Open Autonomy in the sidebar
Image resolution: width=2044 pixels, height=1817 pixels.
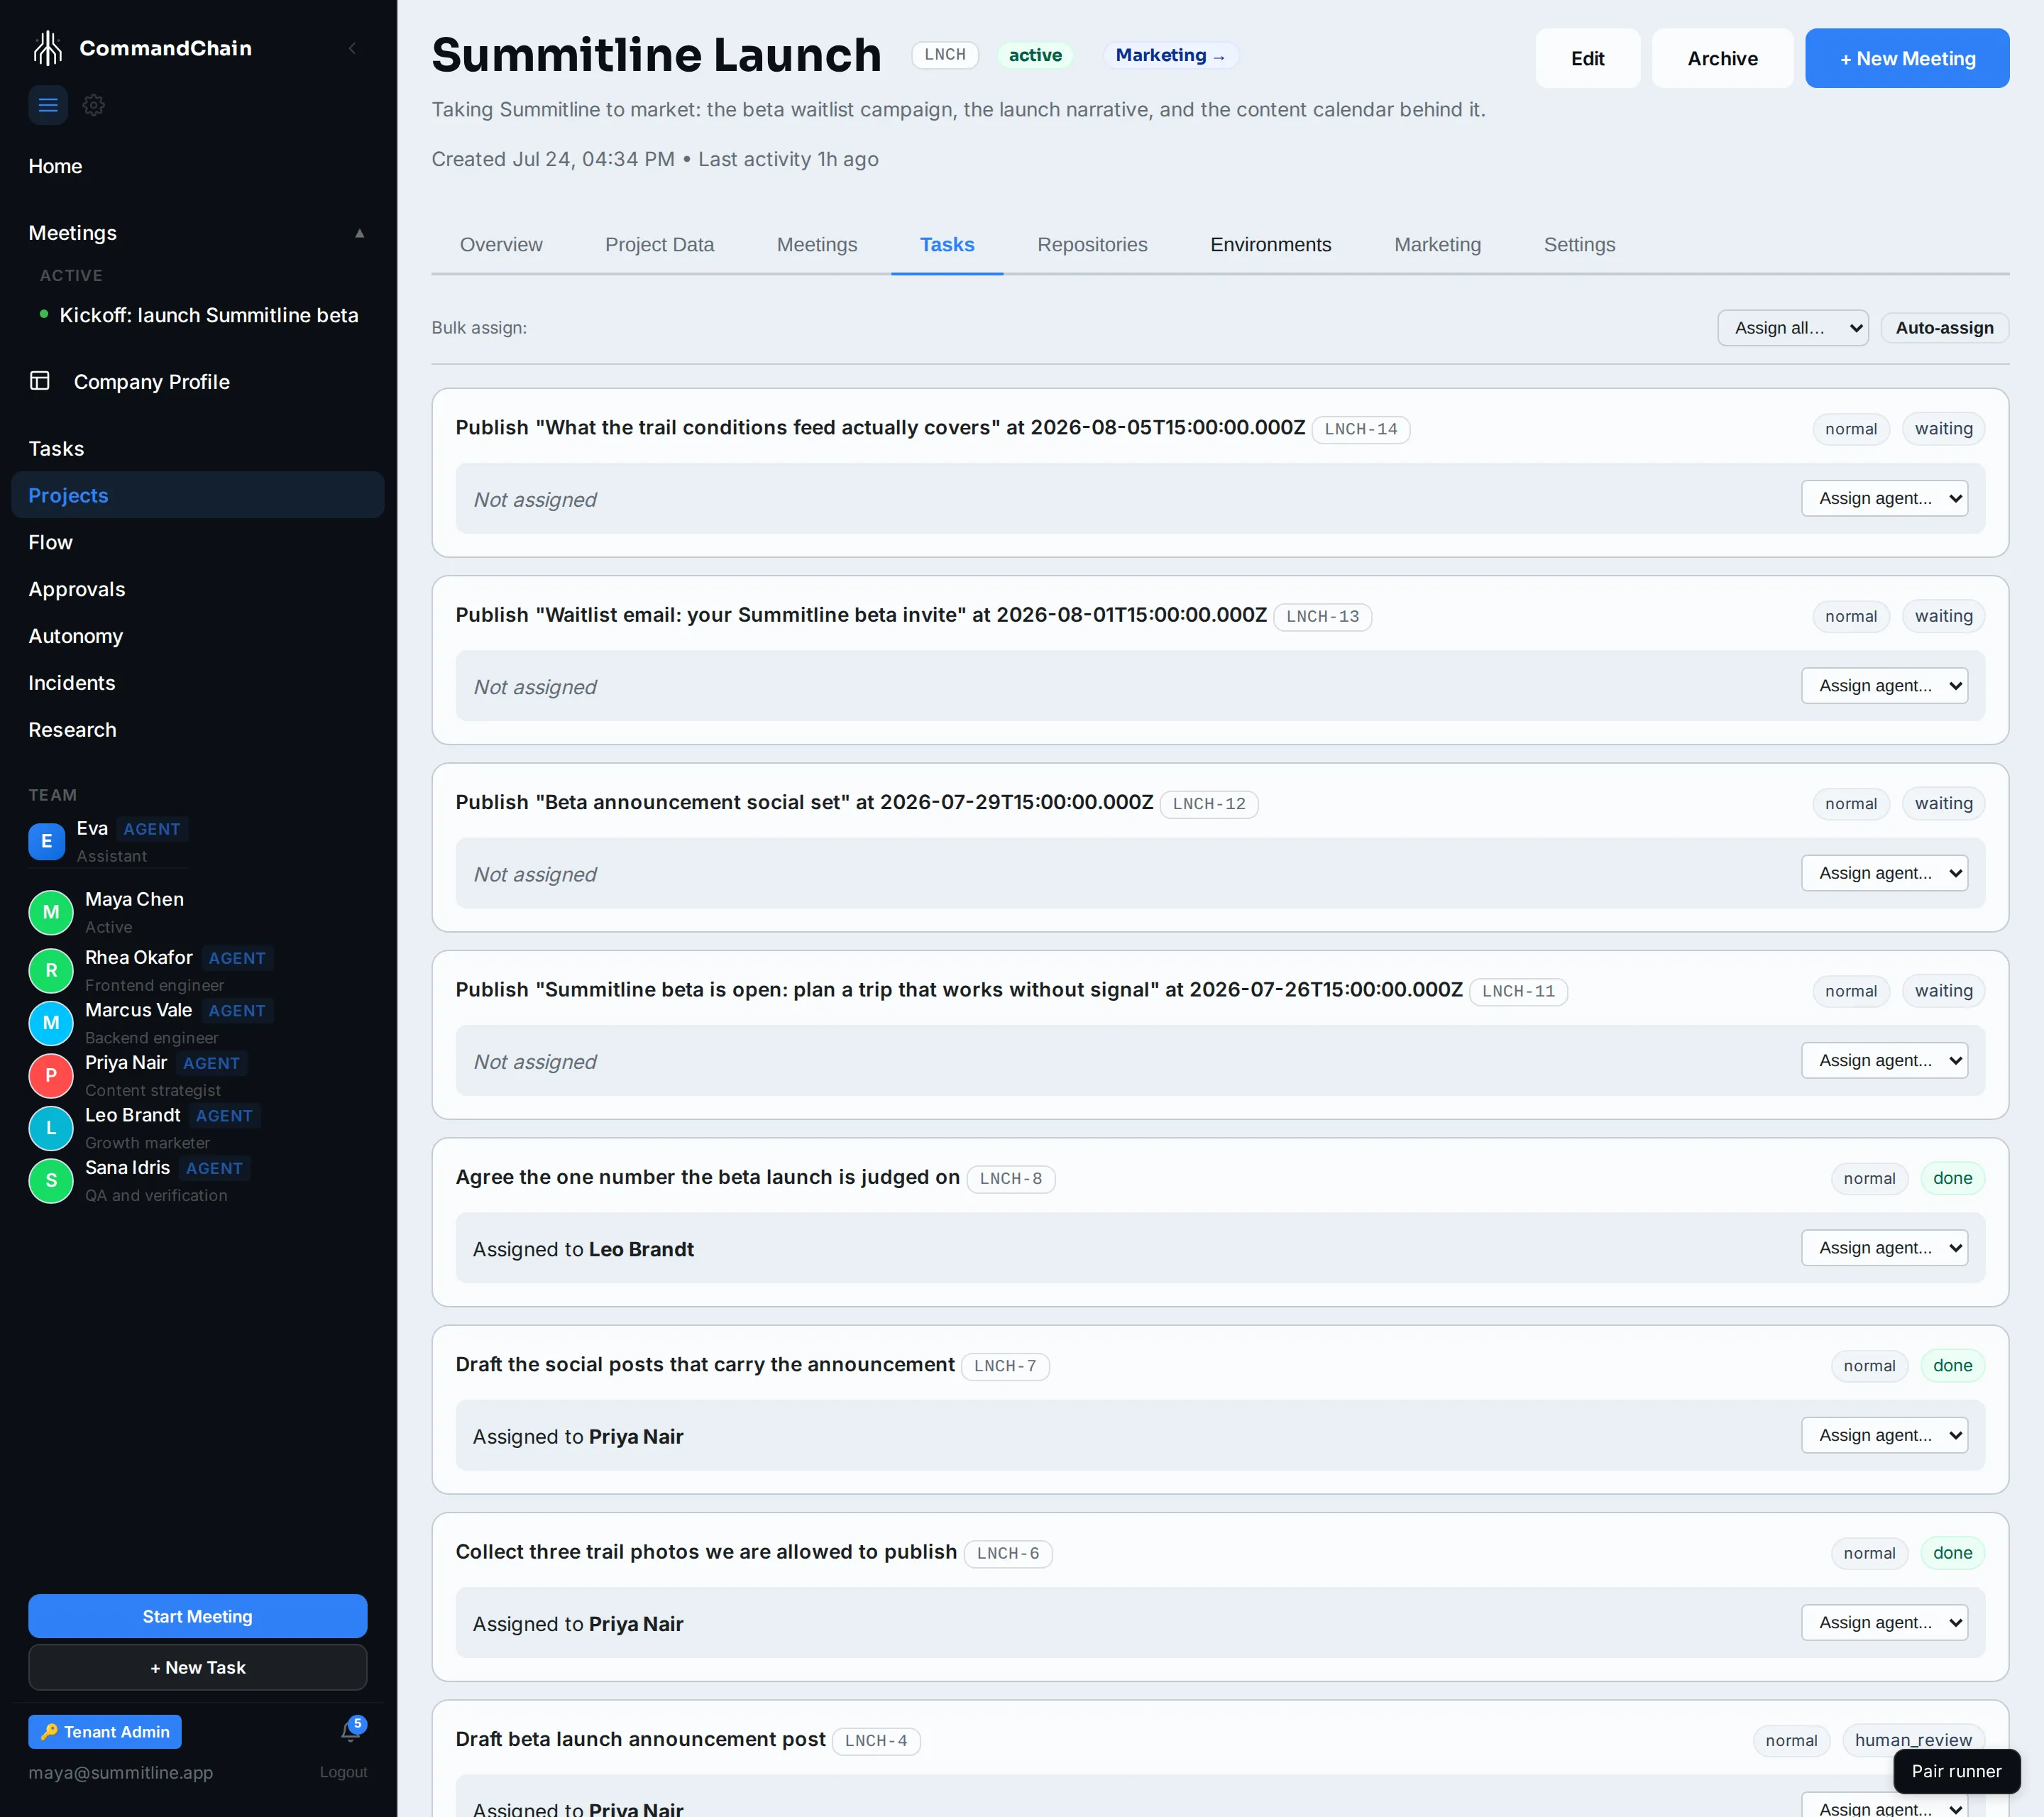tap(197, 636)
